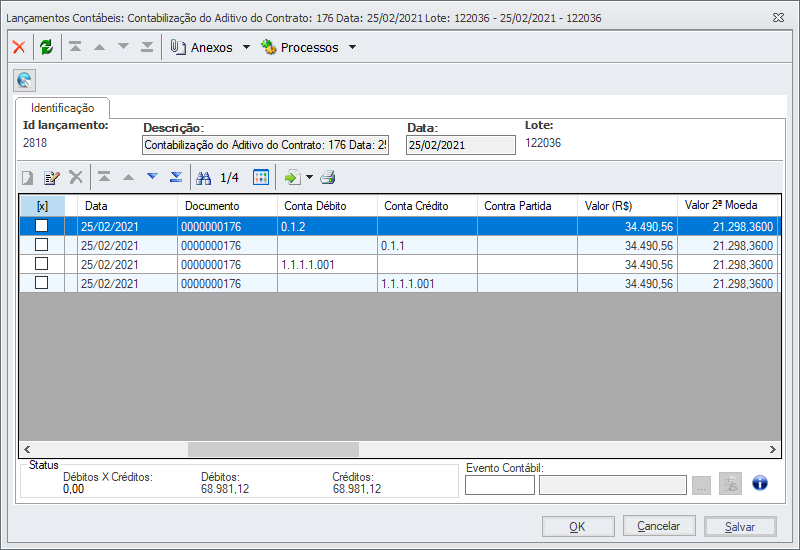Select Conta Crédito cell 1.1.1.1.001

pyautogui.click(x=428, y=283)
